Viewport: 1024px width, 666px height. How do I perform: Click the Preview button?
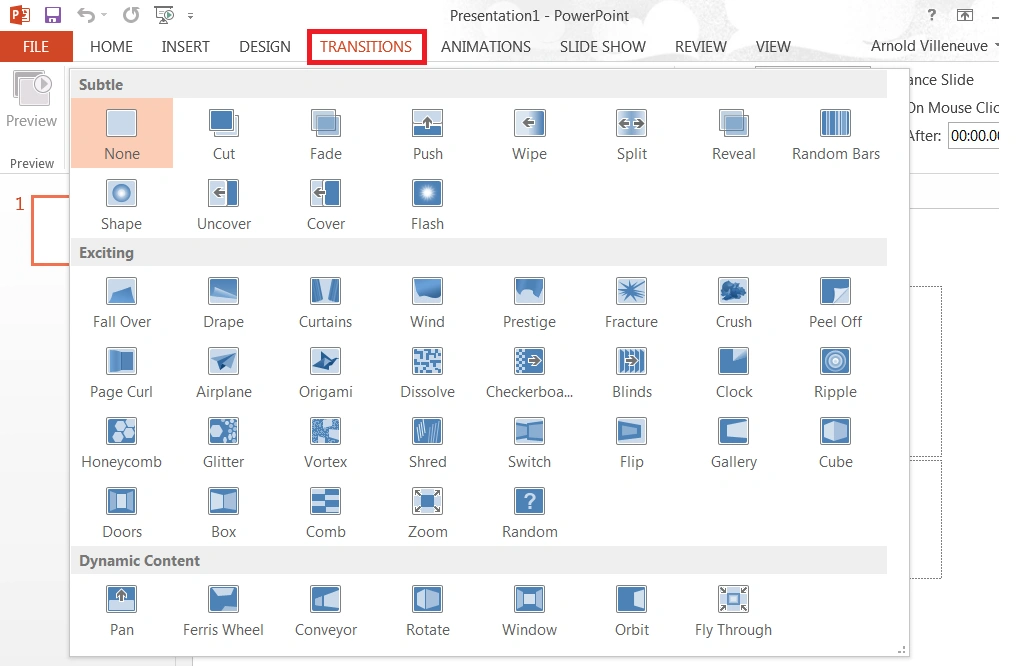[31, 100]
